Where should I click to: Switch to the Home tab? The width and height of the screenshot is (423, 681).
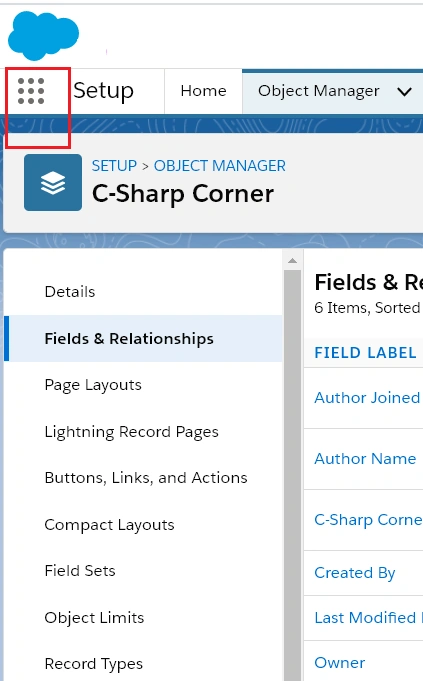coord(203,91)
